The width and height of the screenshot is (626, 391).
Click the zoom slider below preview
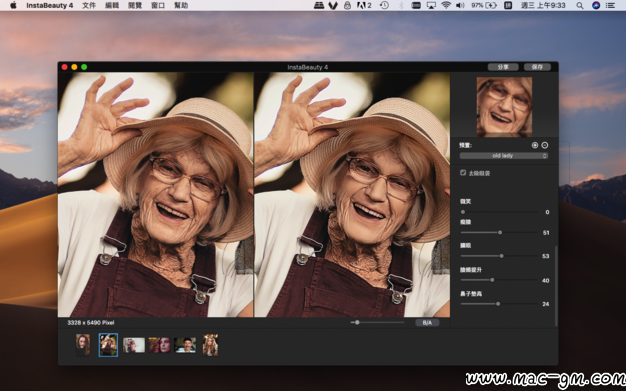[378, 322]
